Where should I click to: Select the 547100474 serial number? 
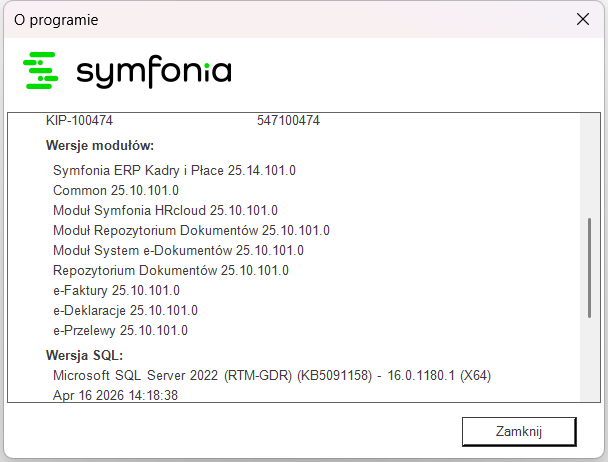pos(288,120)
